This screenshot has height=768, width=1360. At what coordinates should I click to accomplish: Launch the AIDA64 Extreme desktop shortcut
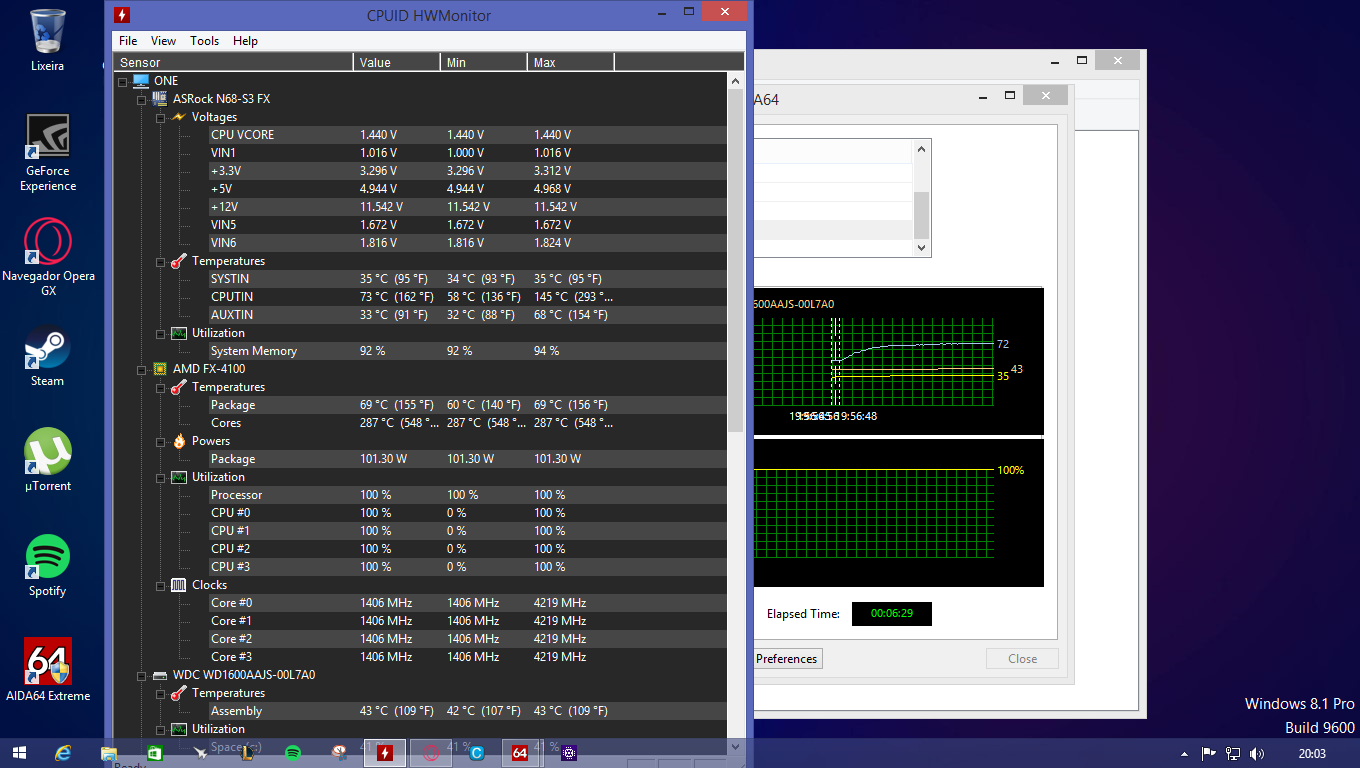[48, 670]
